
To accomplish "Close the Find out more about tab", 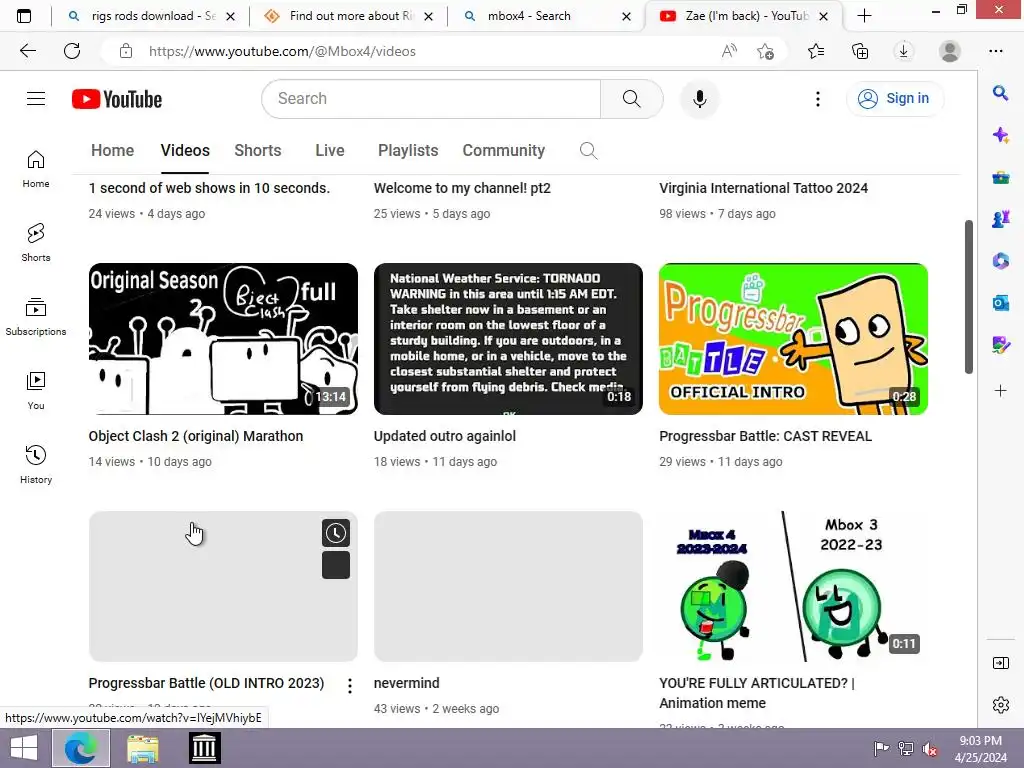I will point(428,16).
